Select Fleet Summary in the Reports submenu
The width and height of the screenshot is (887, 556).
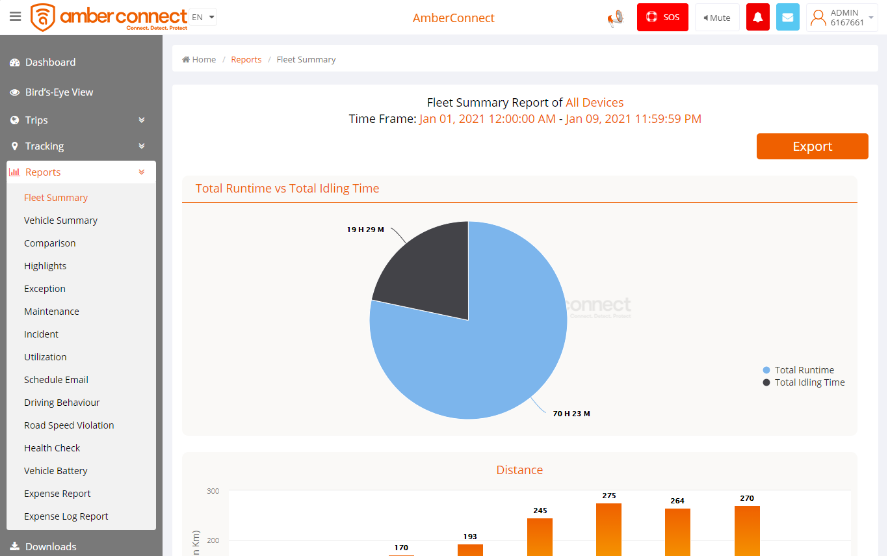click(56, 198)
